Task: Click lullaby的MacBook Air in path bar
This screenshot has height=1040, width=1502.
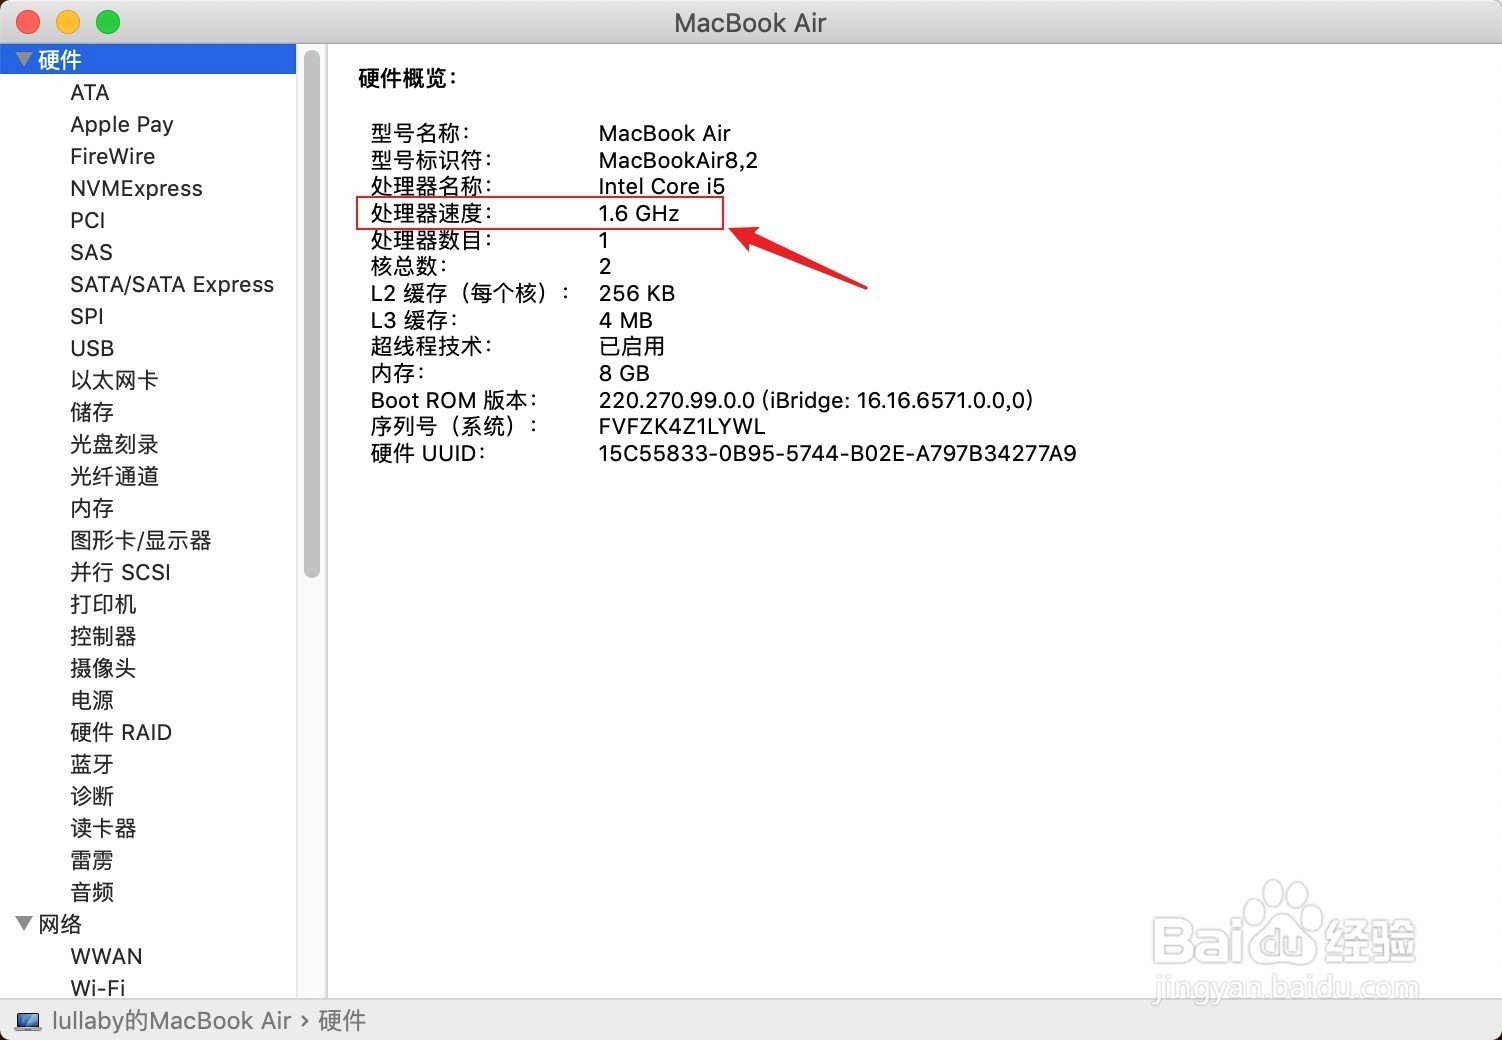Action: click(x=171, y=1021)
